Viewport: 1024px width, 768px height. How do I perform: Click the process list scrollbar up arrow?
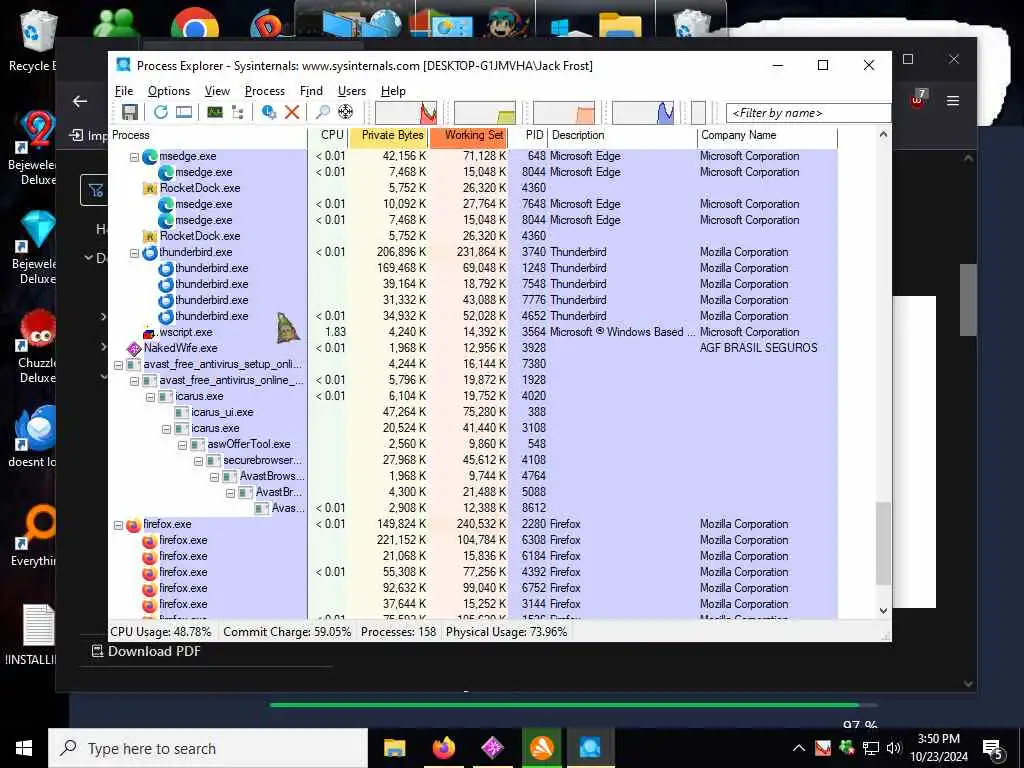[883, 135]
